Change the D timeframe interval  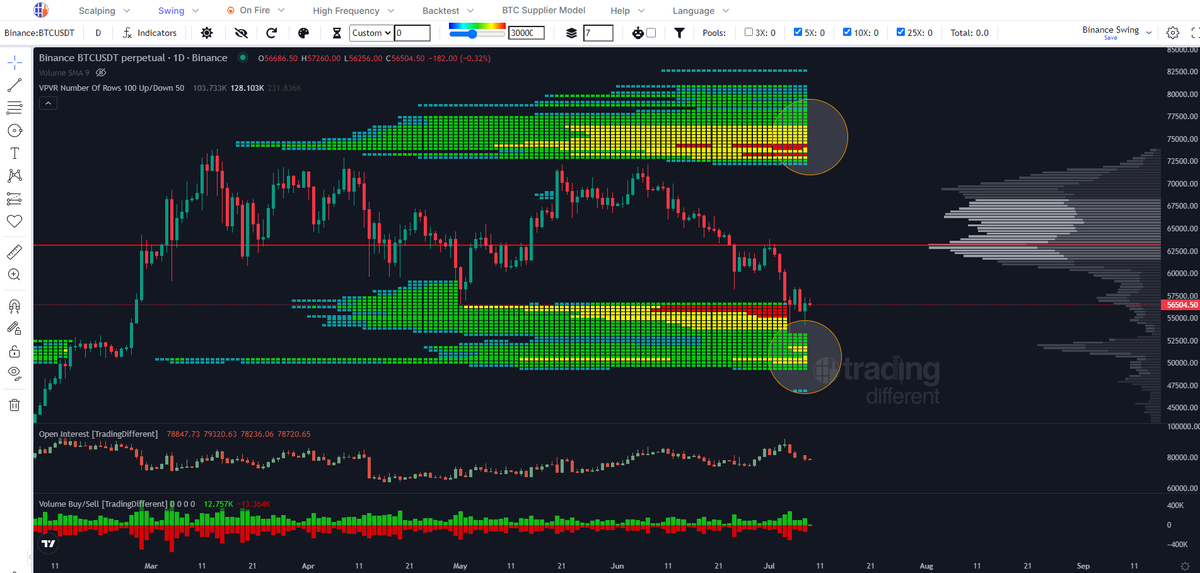pos(98,33)
